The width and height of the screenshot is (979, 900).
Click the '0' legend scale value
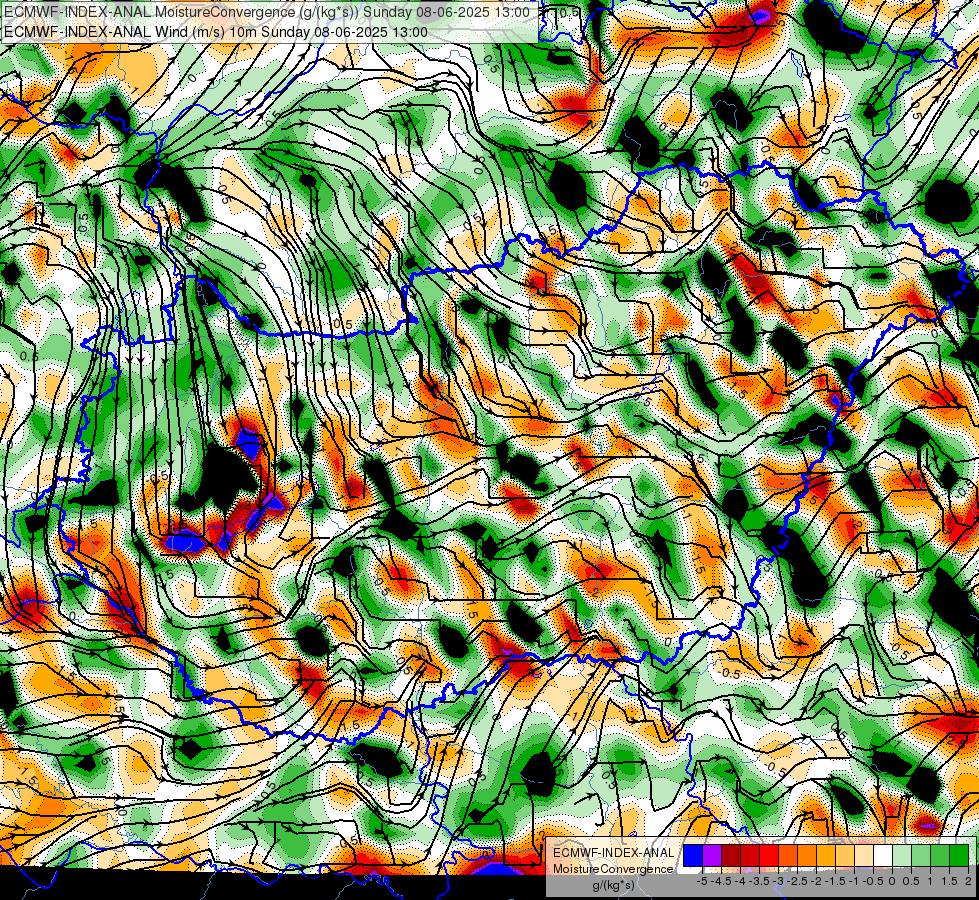892,881
